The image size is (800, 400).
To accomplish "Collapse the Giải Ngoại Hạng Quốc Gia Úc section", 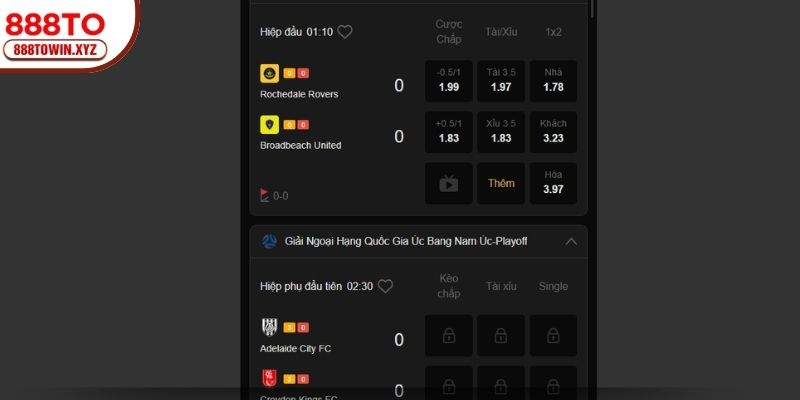I will (x=571, y=241).
